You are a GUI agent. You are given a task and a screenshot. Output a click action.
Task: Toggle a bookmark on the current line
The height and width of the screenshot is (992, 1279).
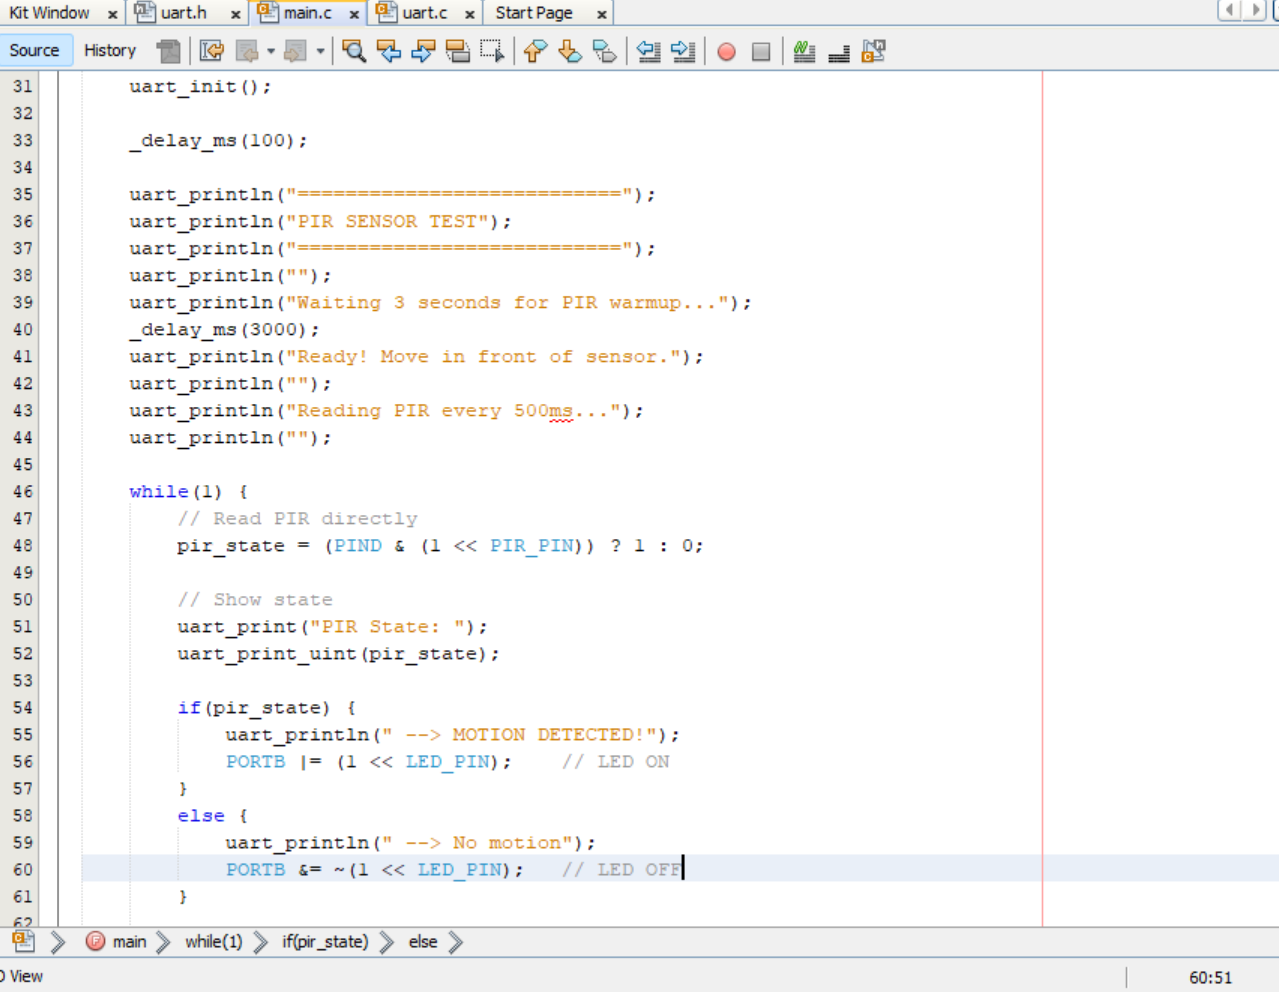605,51
